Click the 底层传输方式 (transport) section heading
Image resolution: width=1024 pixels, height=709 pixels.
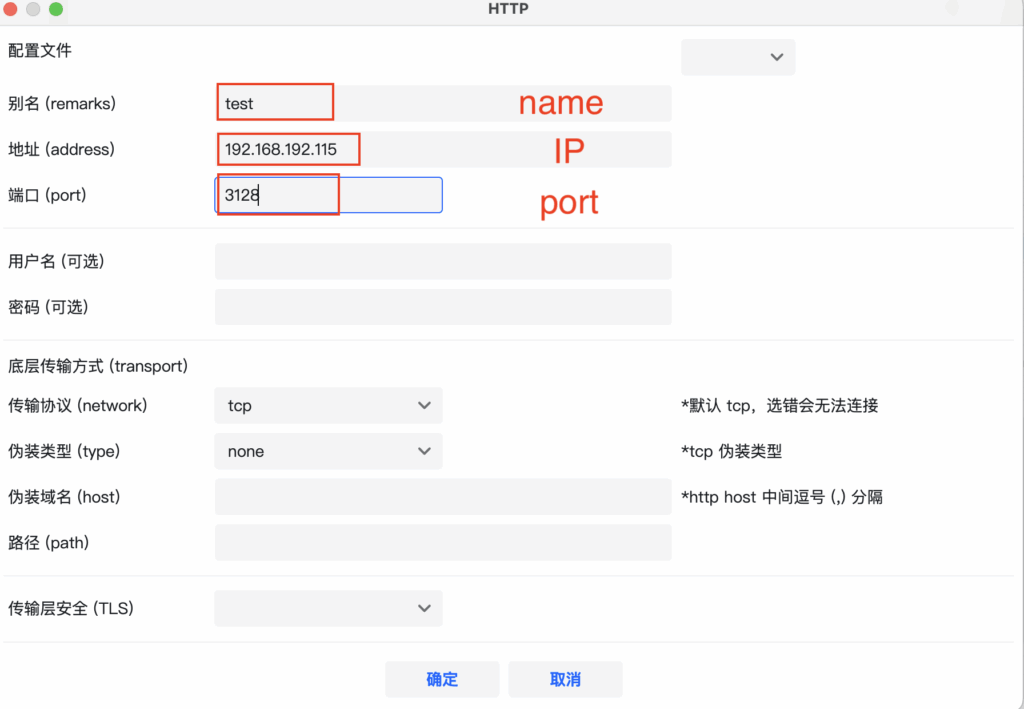98,366
